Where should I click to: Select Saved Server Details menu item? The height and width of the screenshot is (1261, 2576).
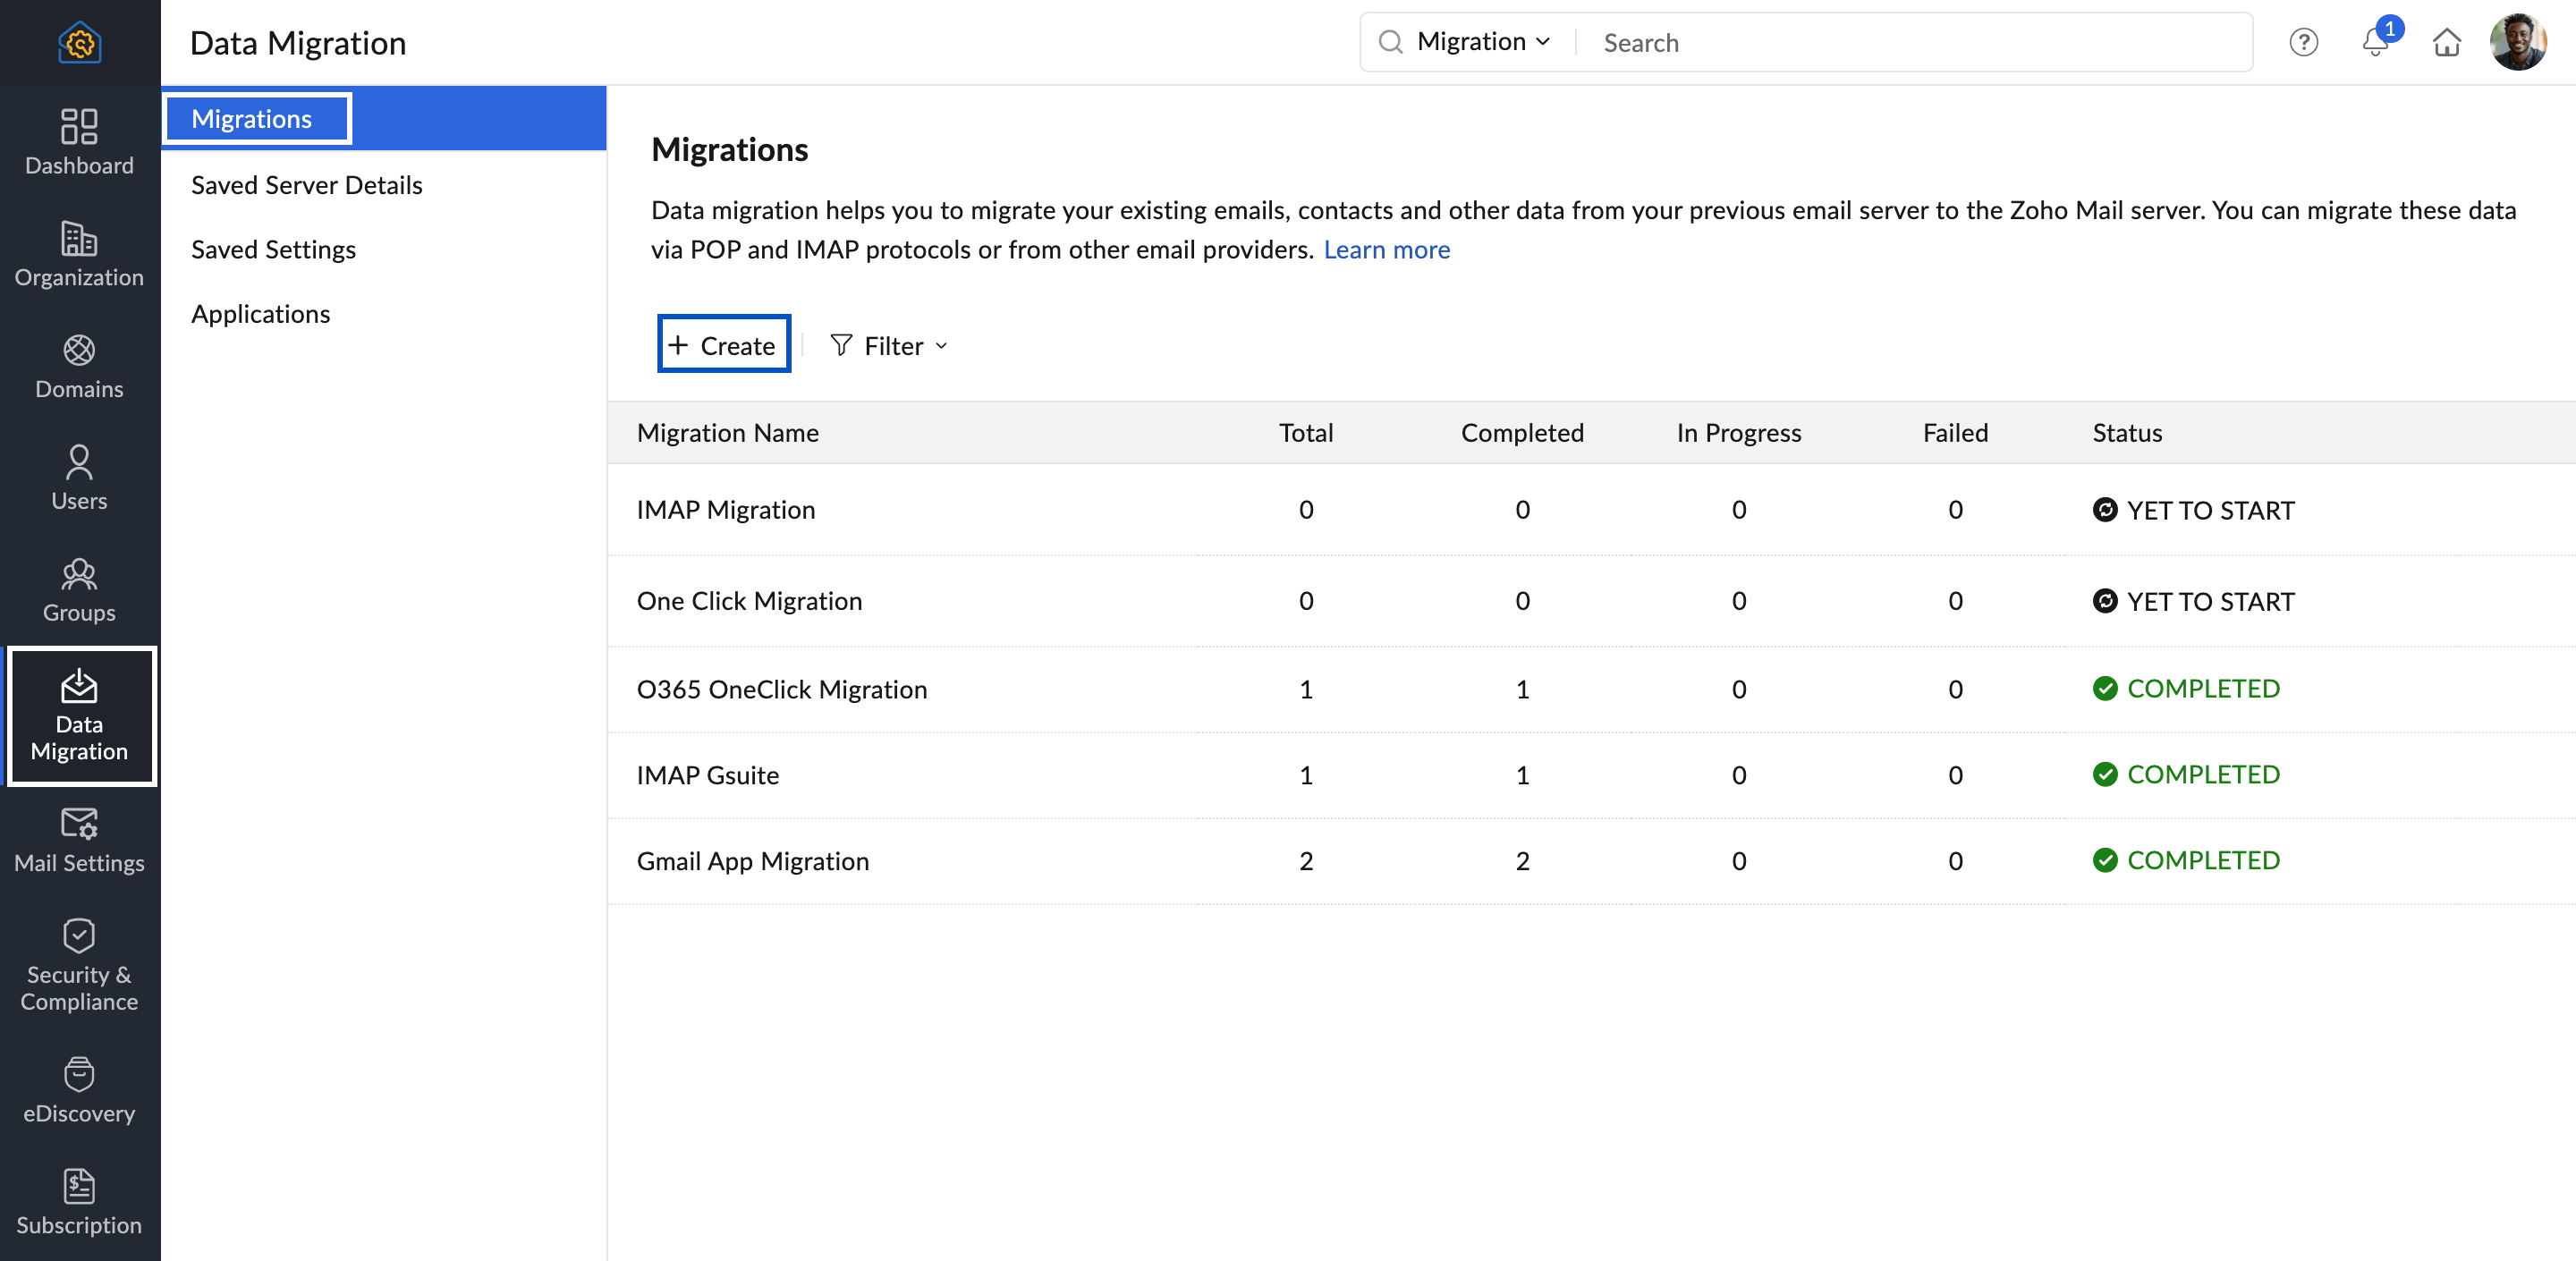coord(306,185)
